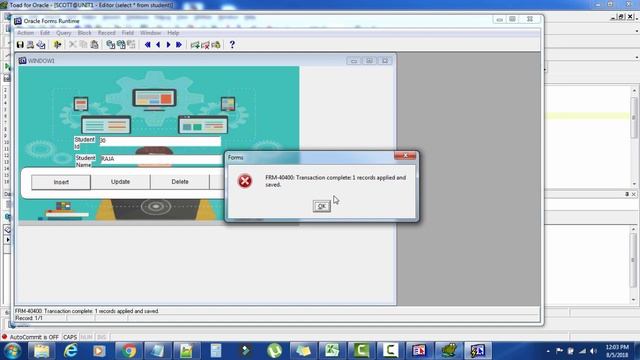The image size is (640, 360).
Task: Go to next record arrow
Action: coord(168,44)
